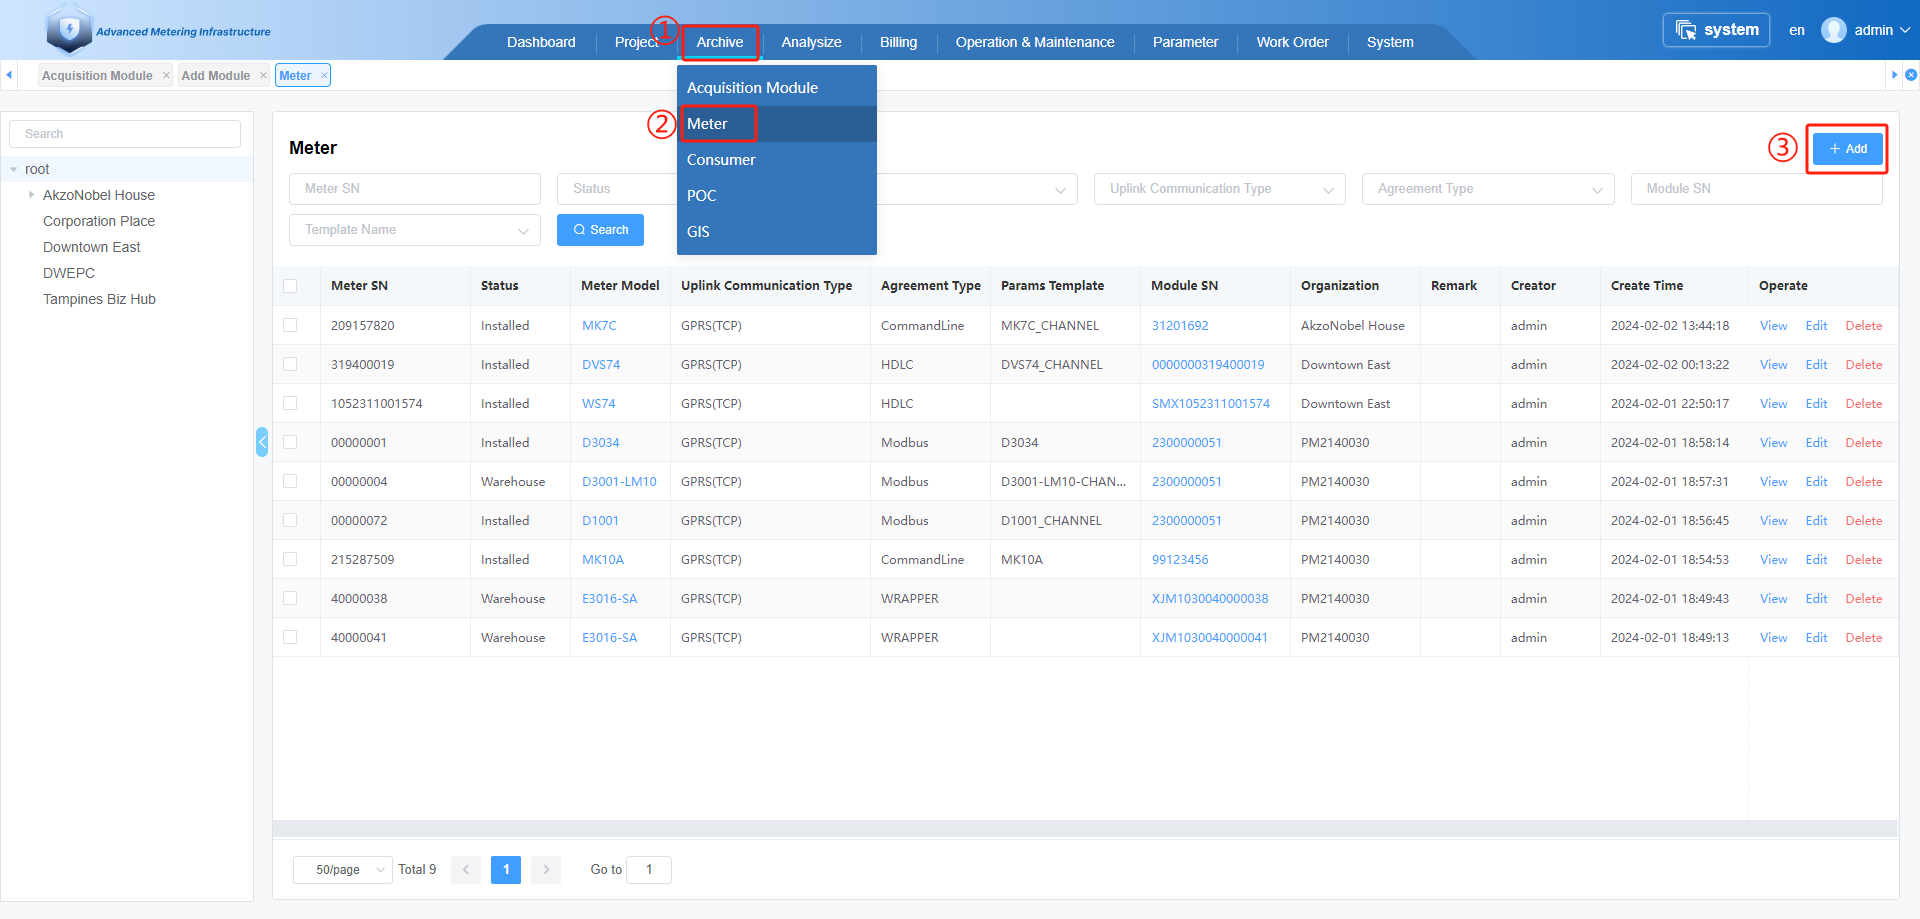Open the 50/page size dropdown
Screen dimensions: 1920x919
click(343, 870)
